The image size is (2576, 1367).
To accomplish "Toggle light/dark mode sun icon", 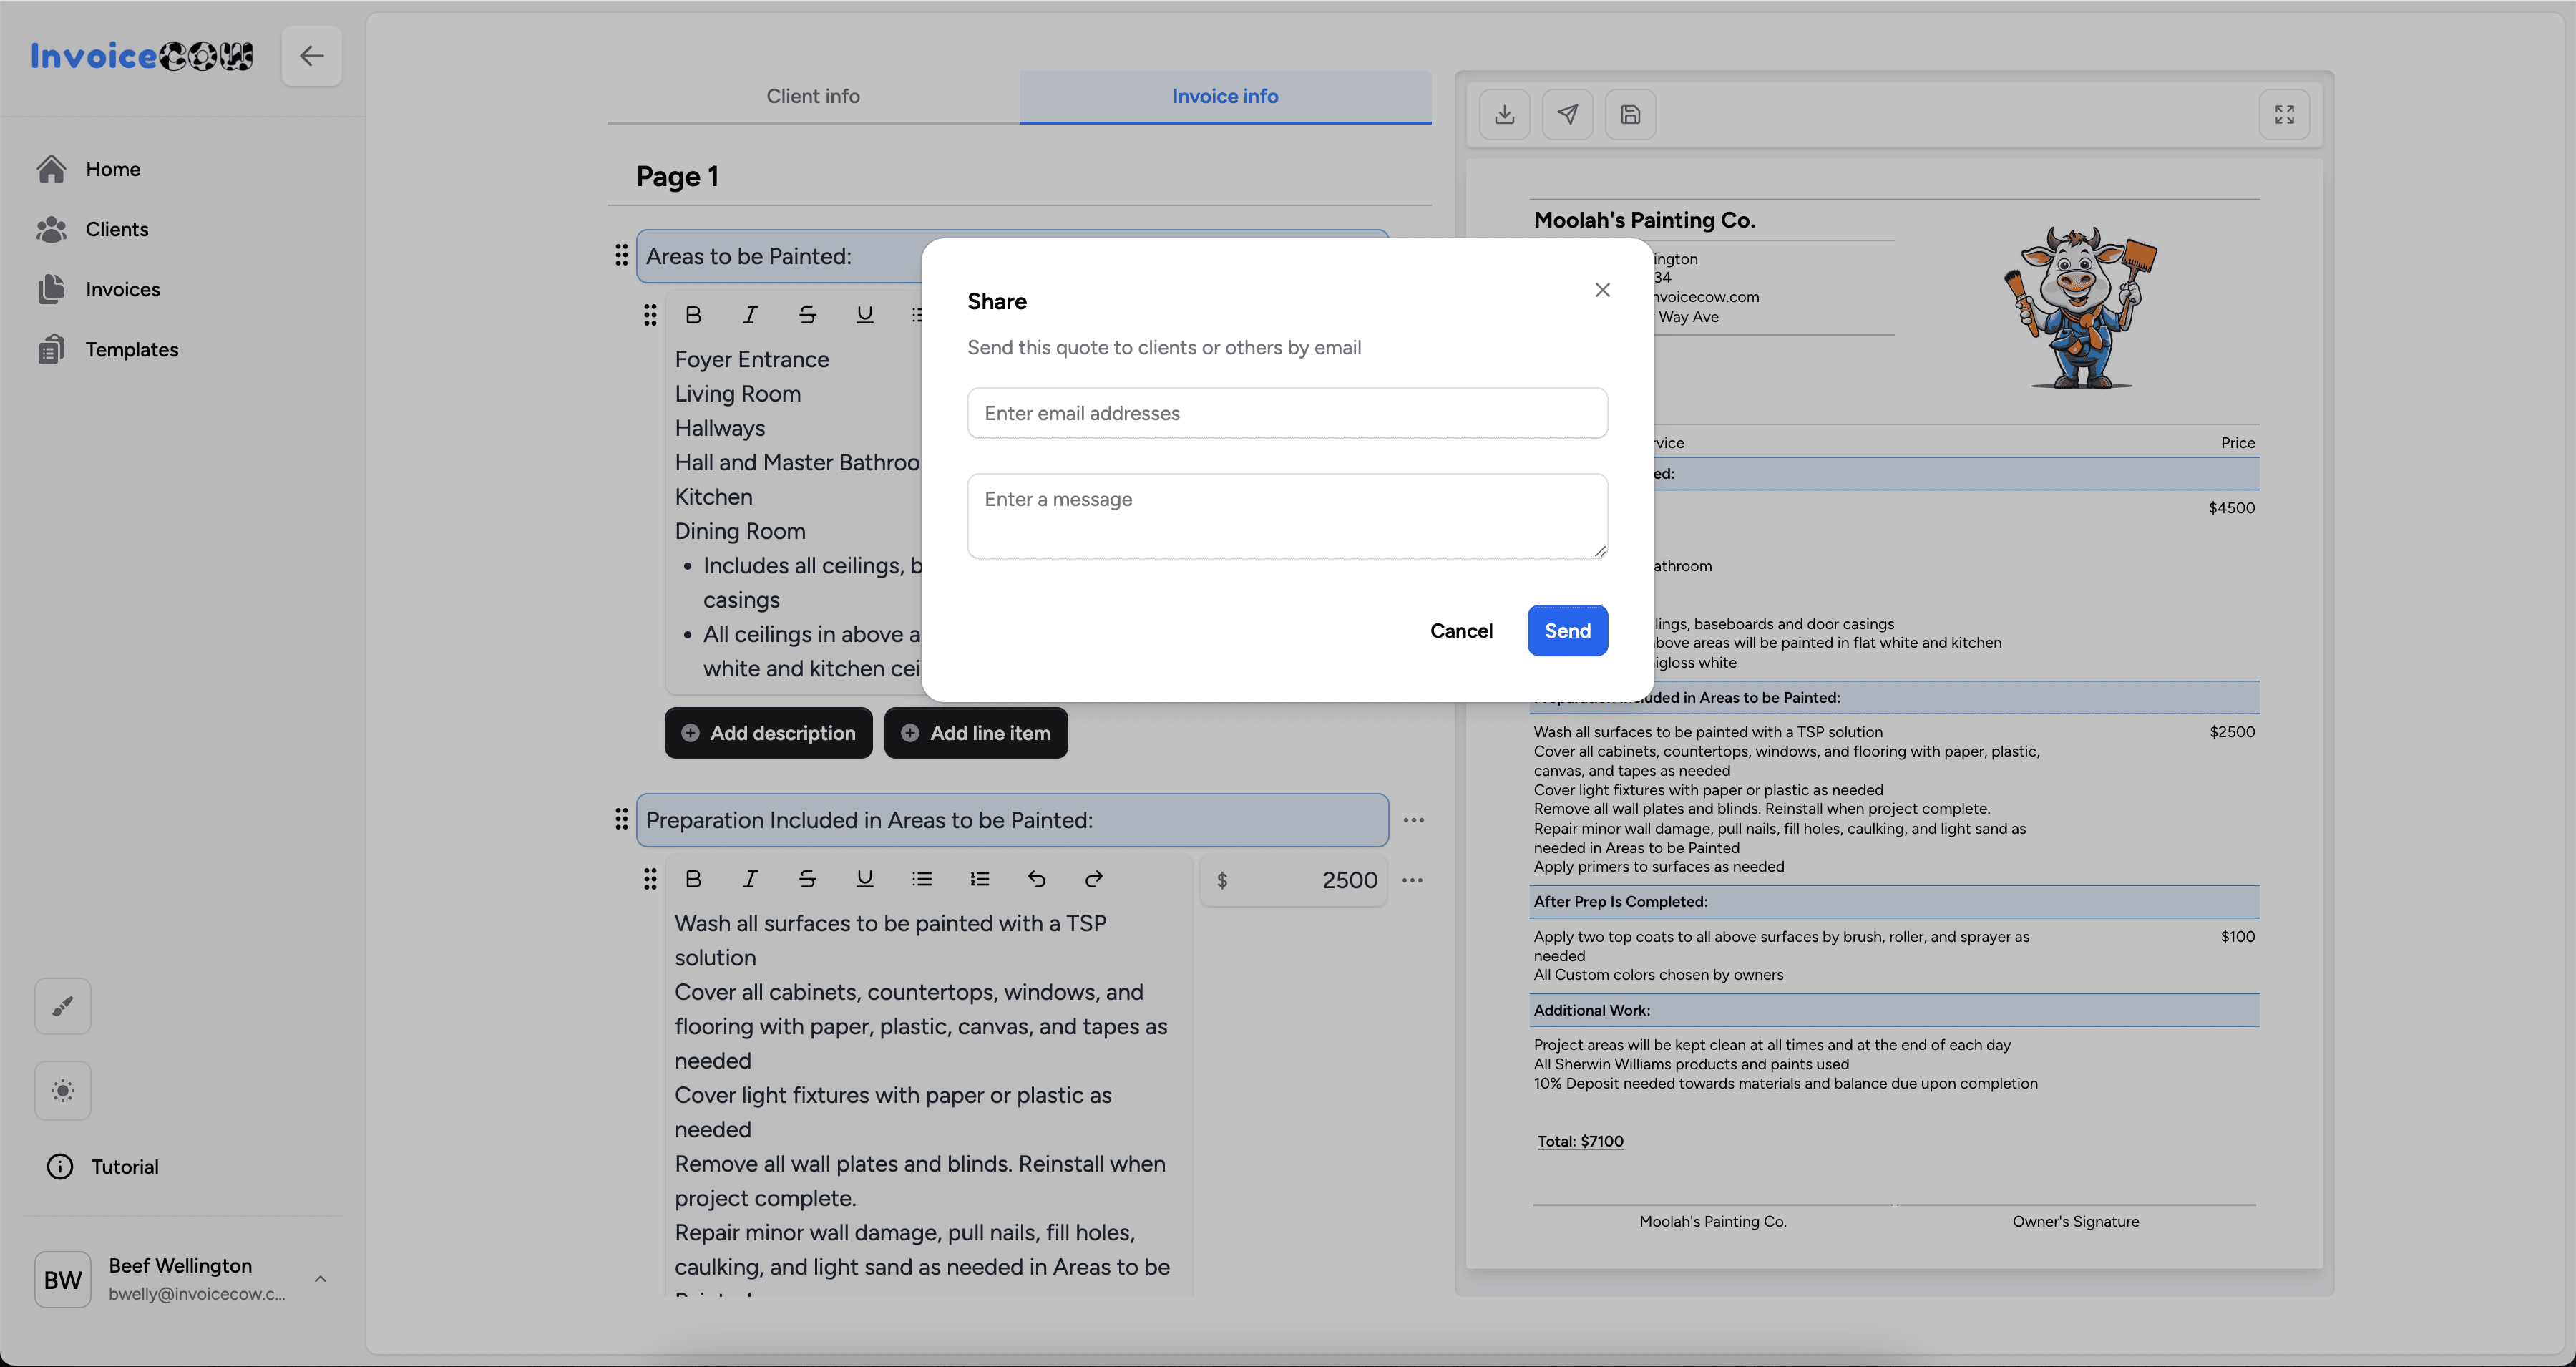I will tap(63, 1090).
